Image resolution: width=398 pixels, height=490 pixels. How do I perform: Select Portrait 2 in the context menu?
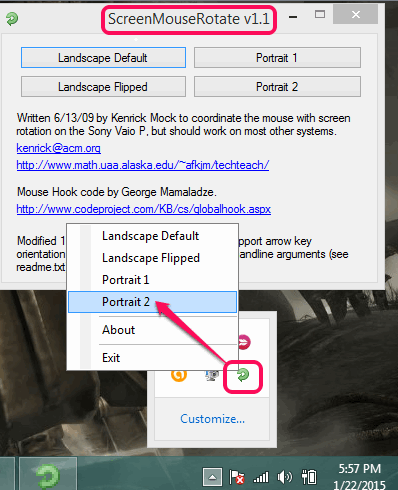(x=152, y=302)
